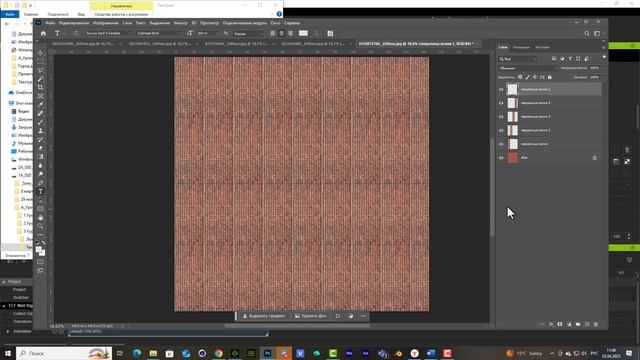Select the Gradient tool

40,157
